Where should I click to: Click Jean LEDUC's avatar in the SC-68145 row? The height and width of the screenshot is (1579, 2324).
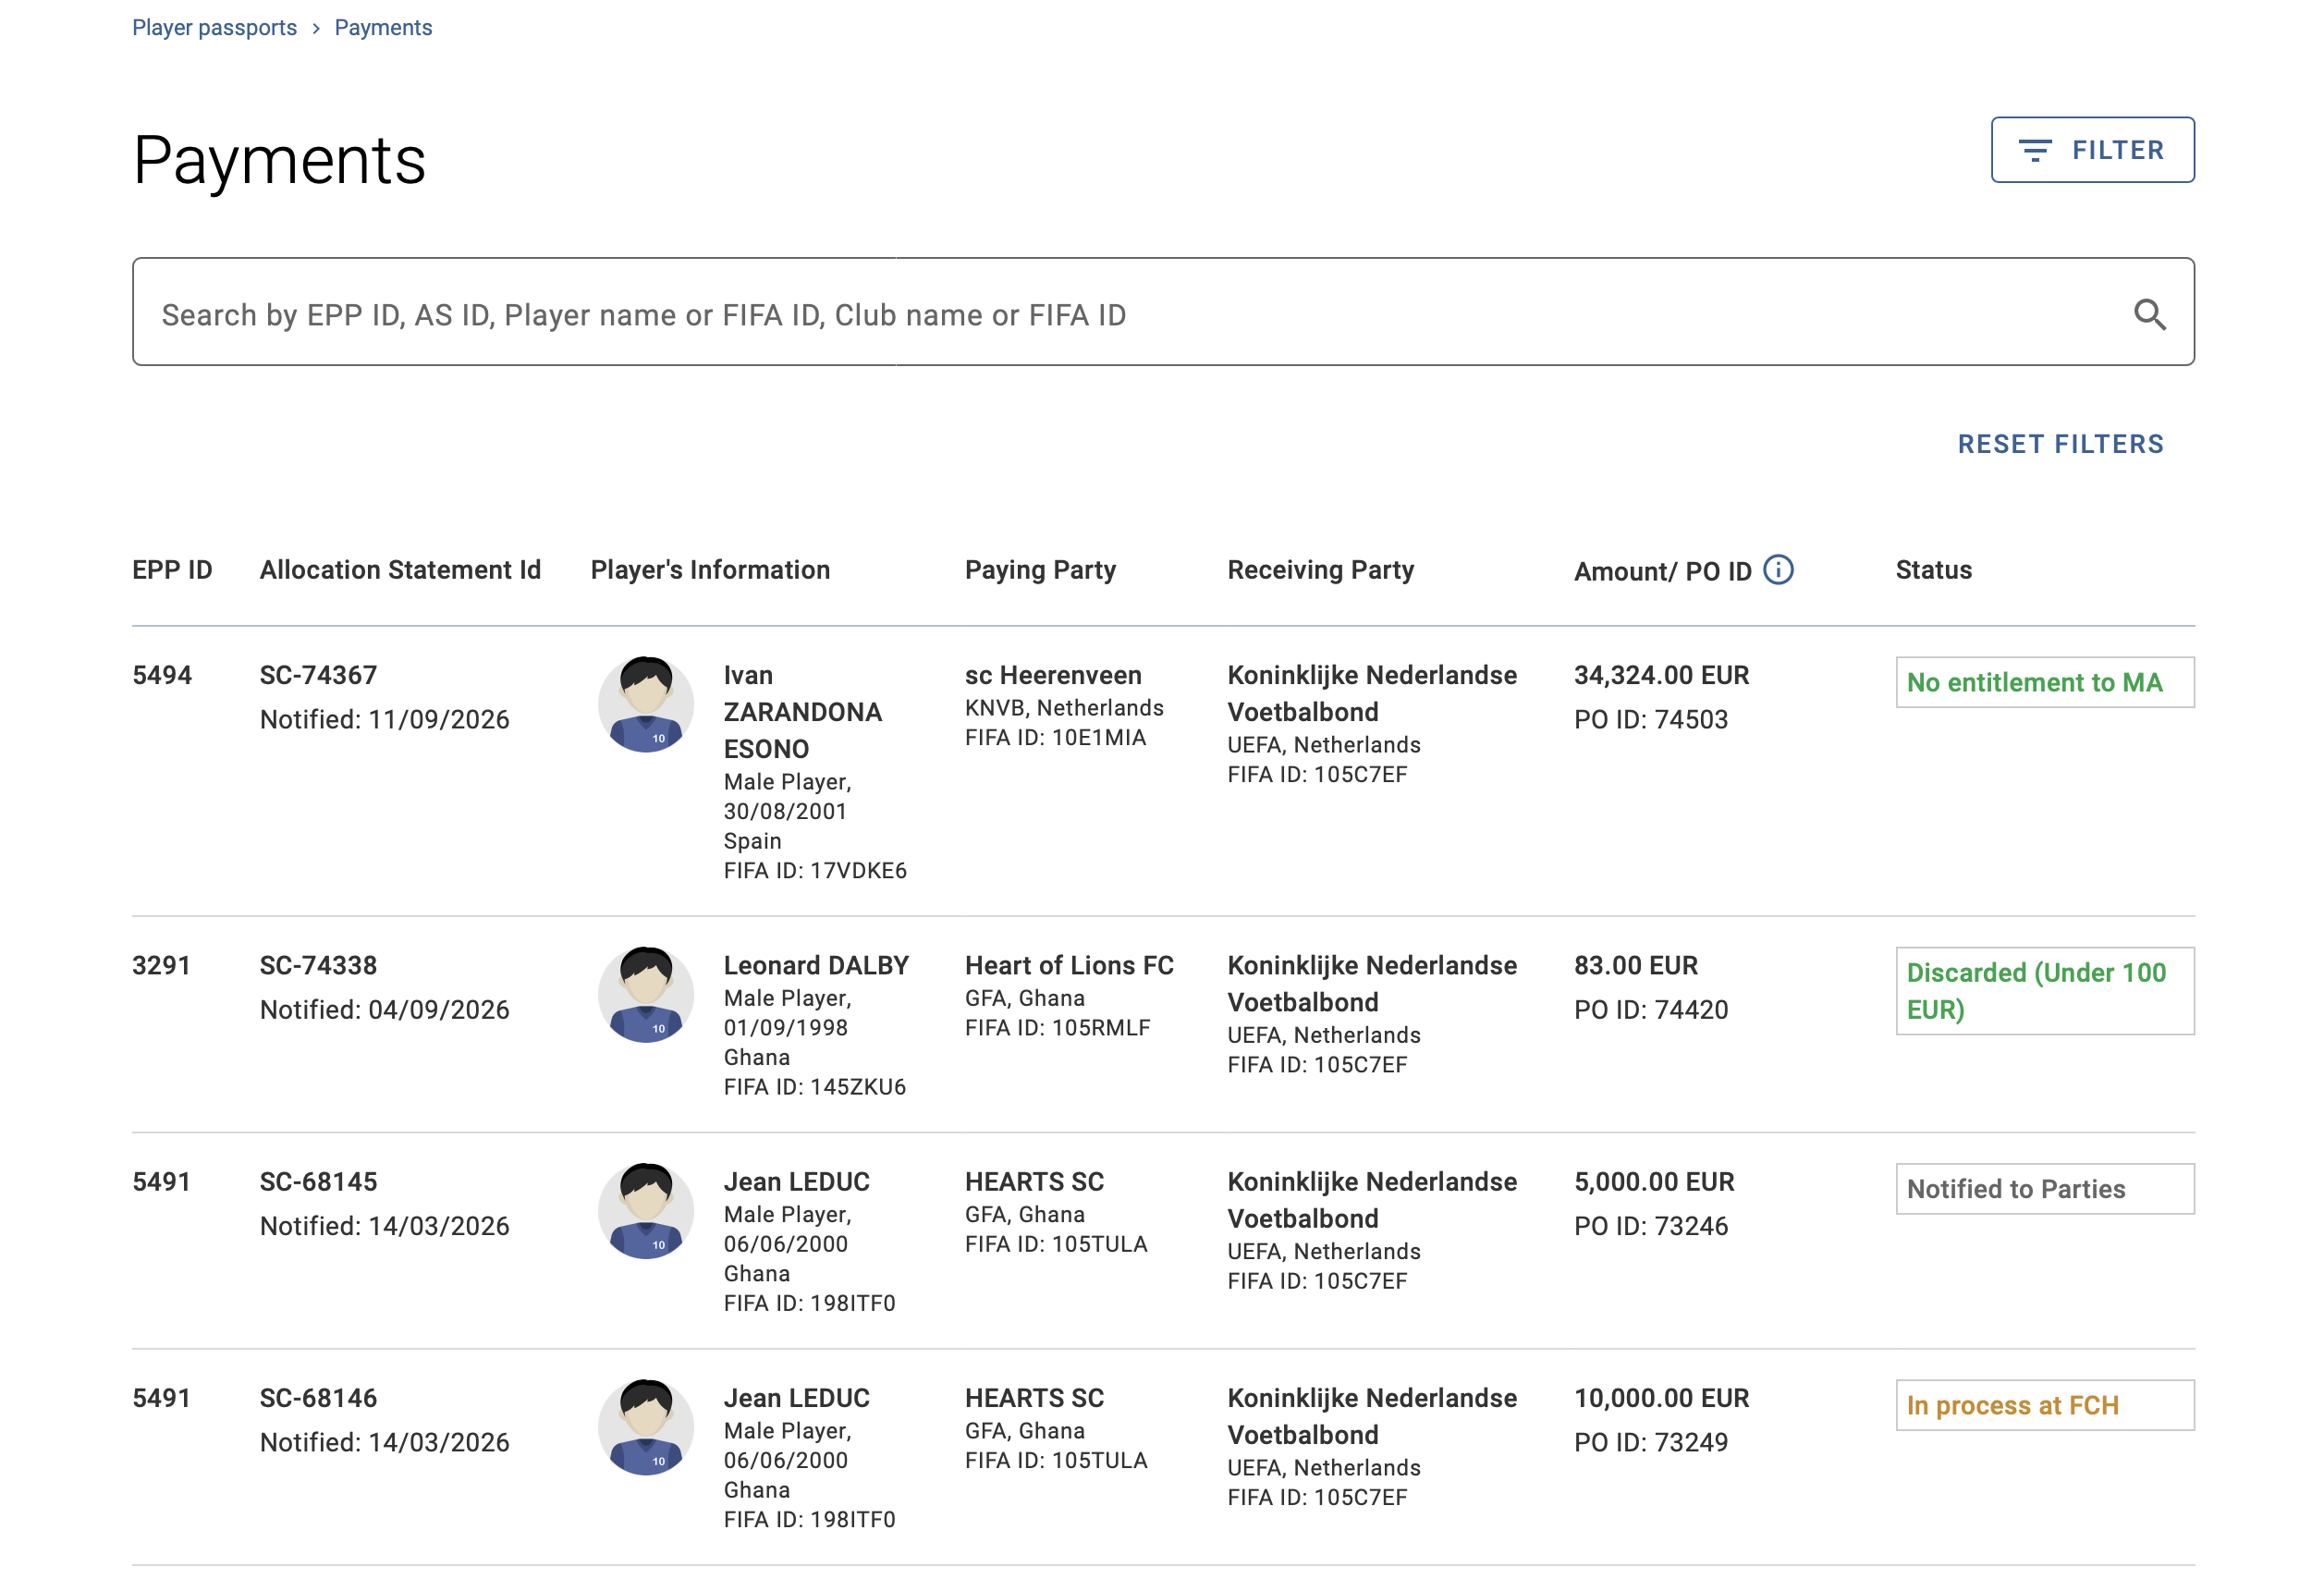pyautogui.click(x=646, y=1210)
